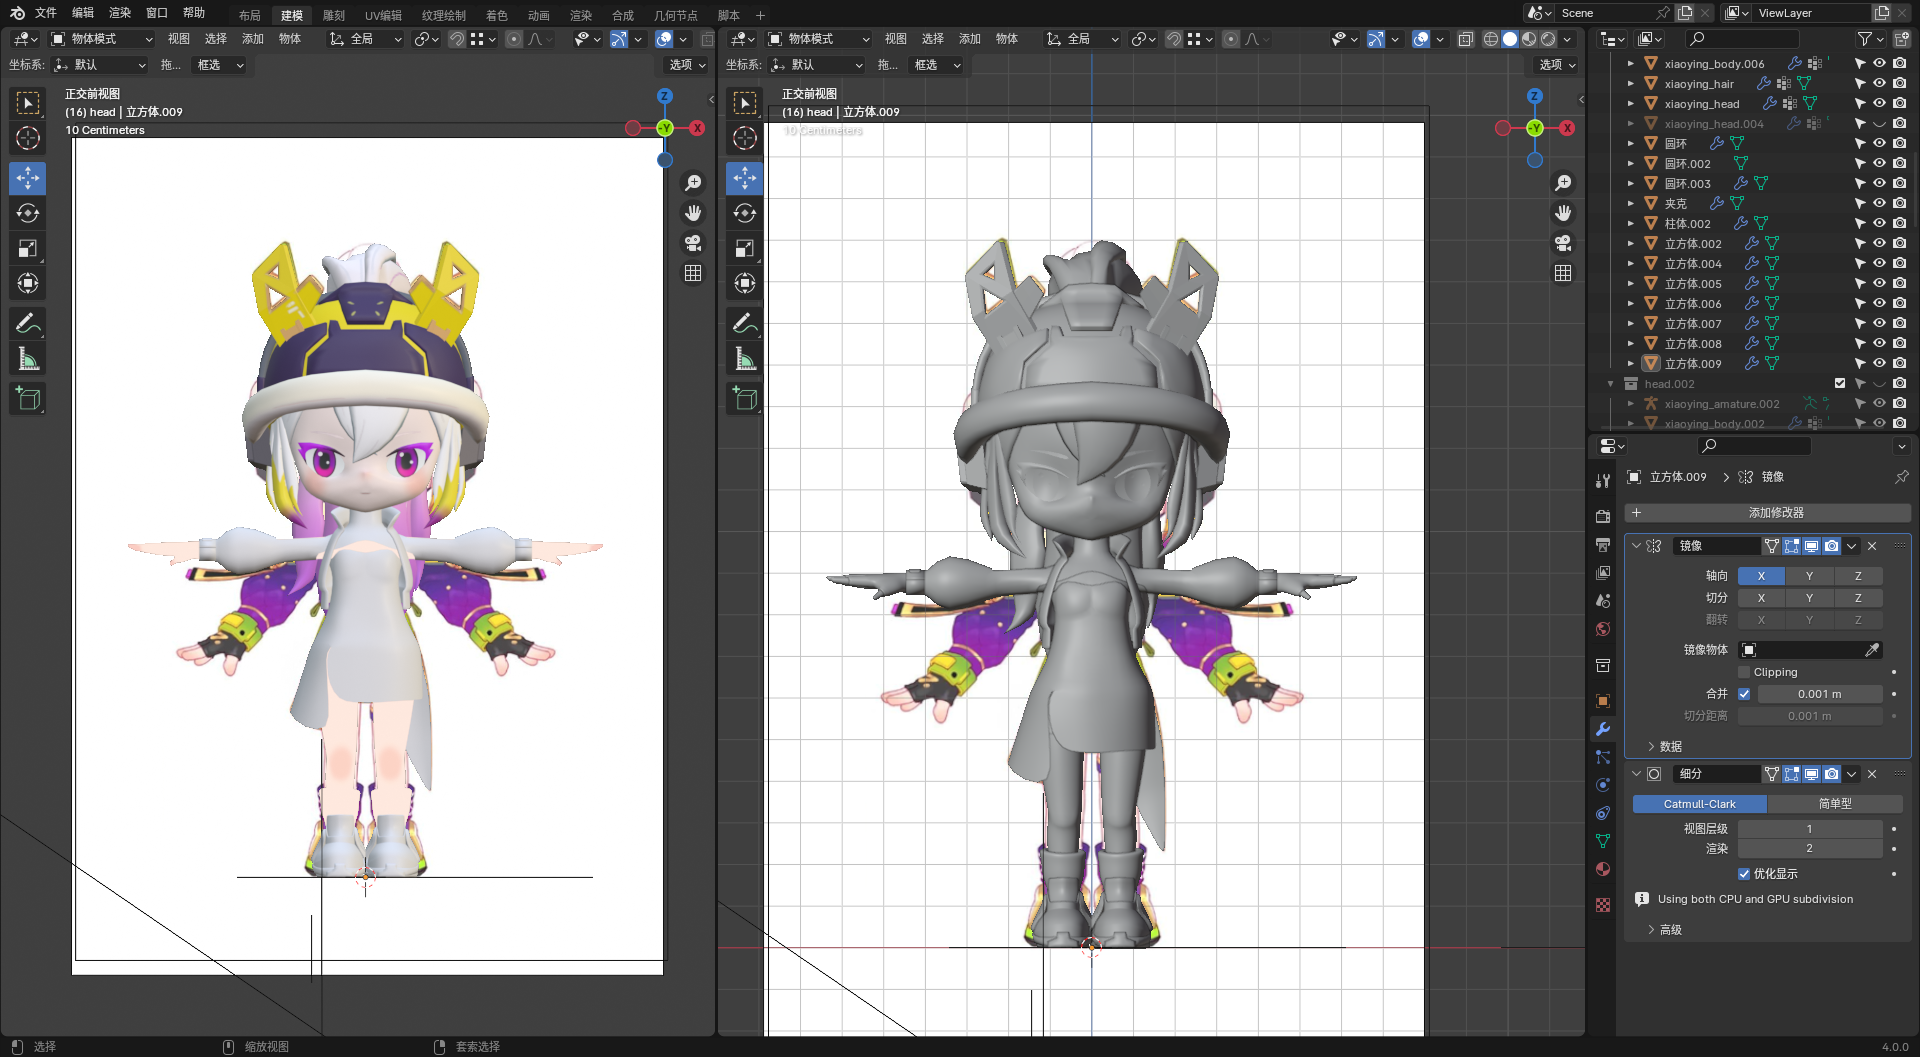Toggle camera view in right viewport
This screenshot has height=1057, width=1920.
click(1563, 243)
